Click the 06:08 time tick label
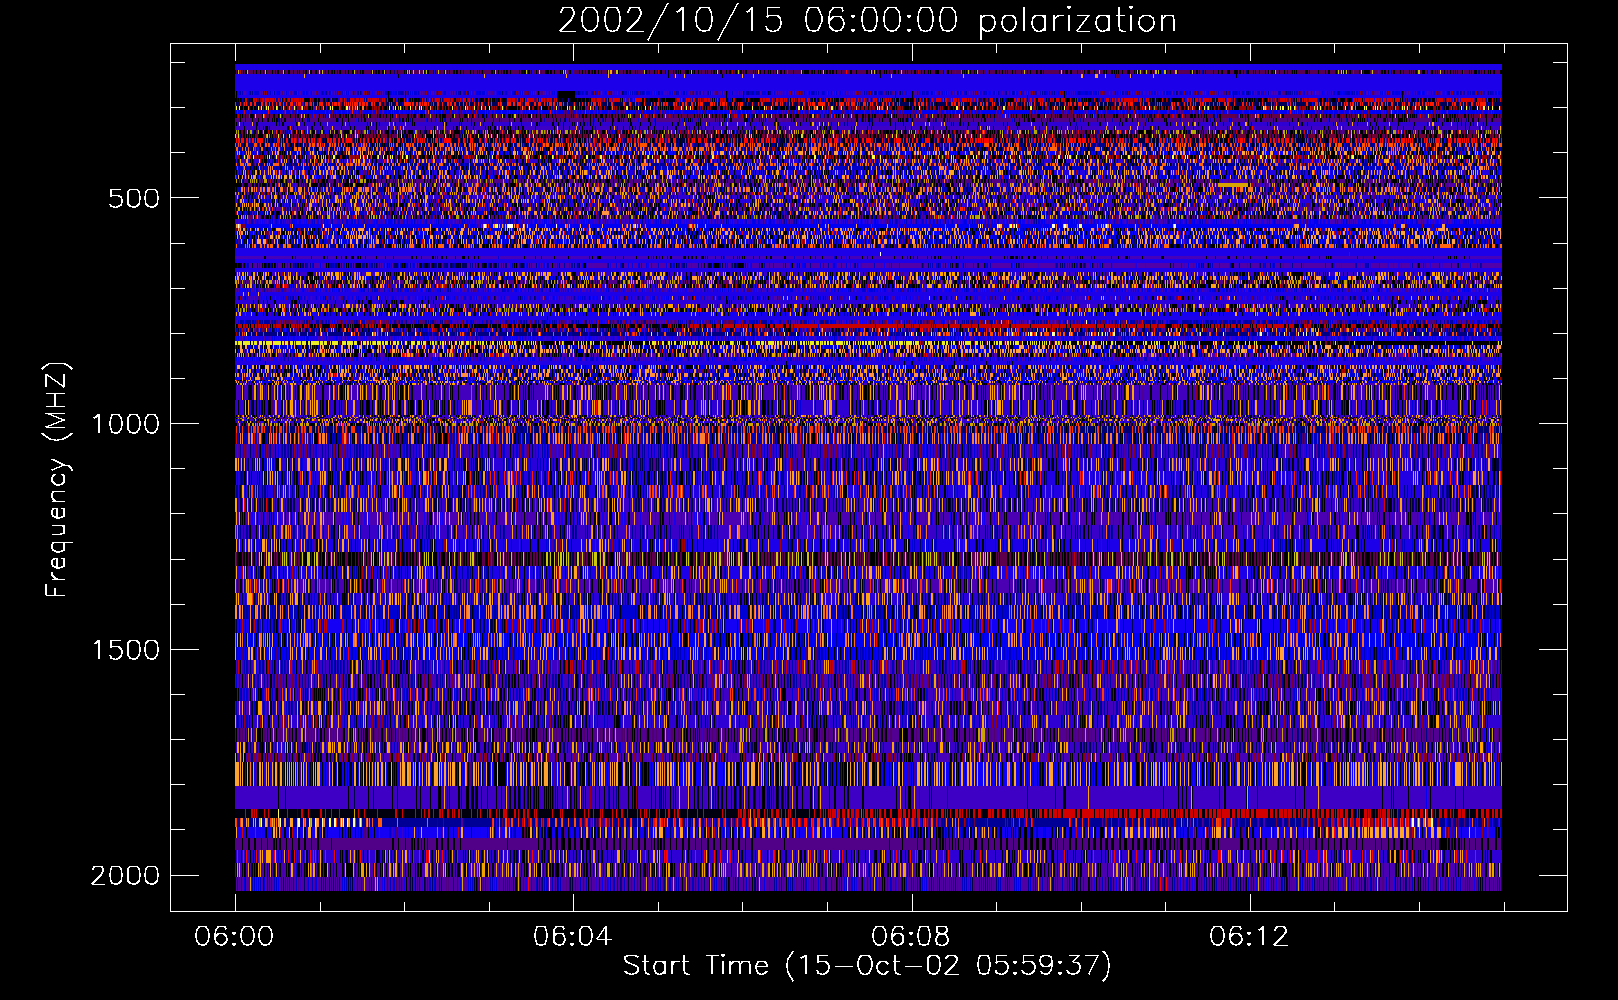Screen dimensions: 1618x1000 911,937
